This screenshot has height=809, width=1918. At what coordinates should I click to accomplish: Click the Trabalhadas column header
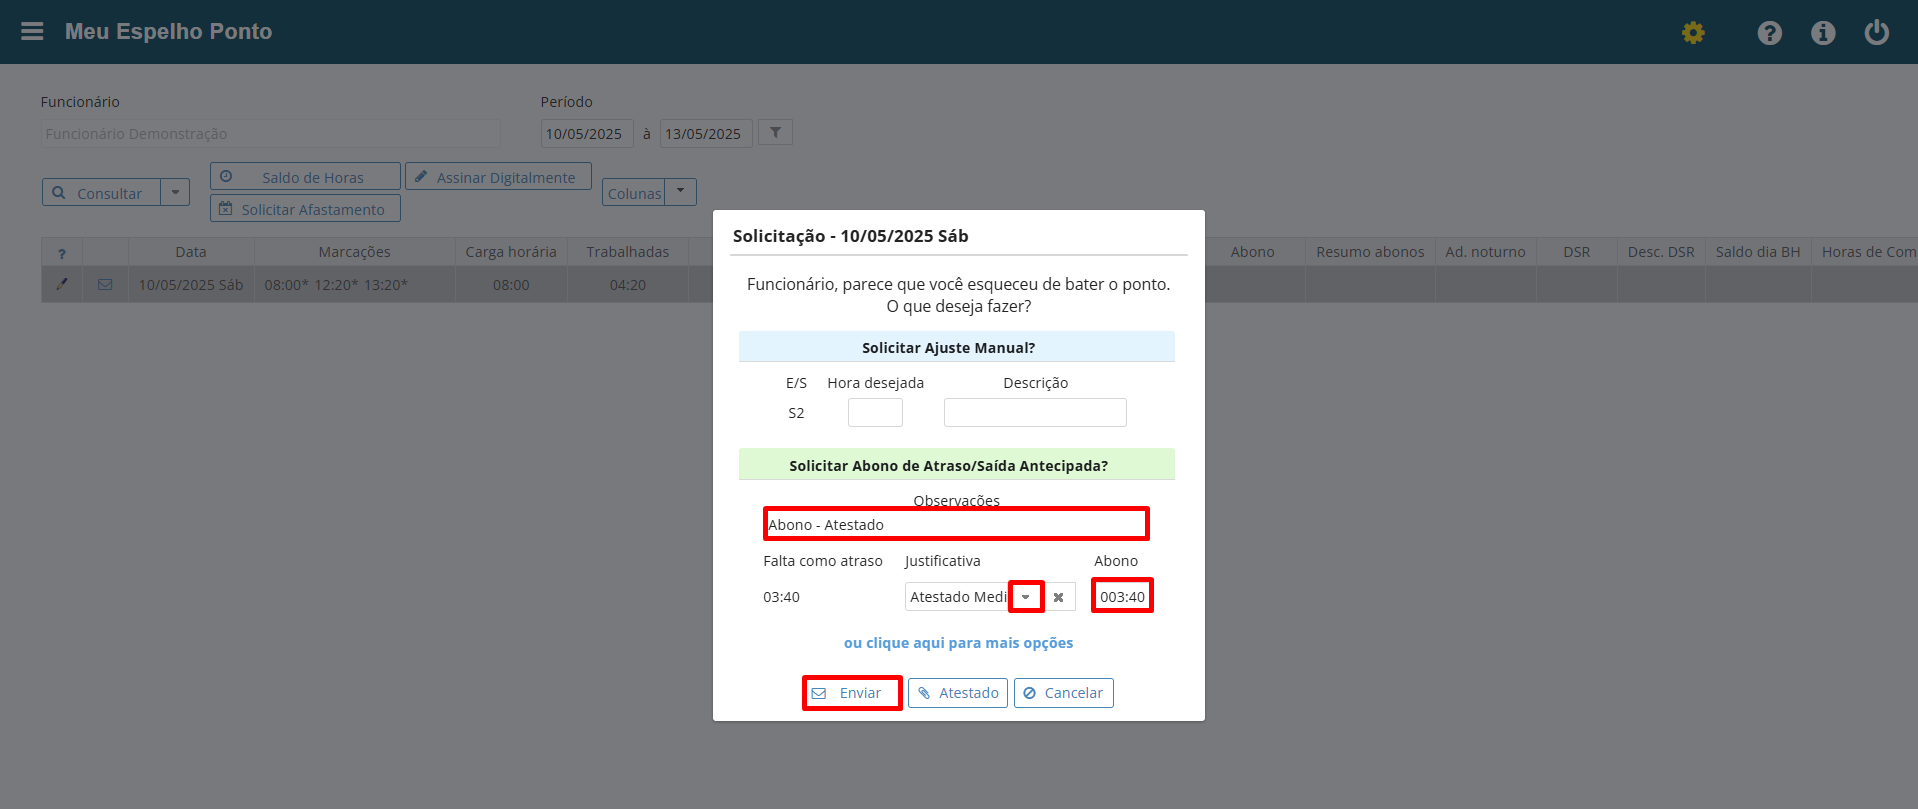coord(628,252)
